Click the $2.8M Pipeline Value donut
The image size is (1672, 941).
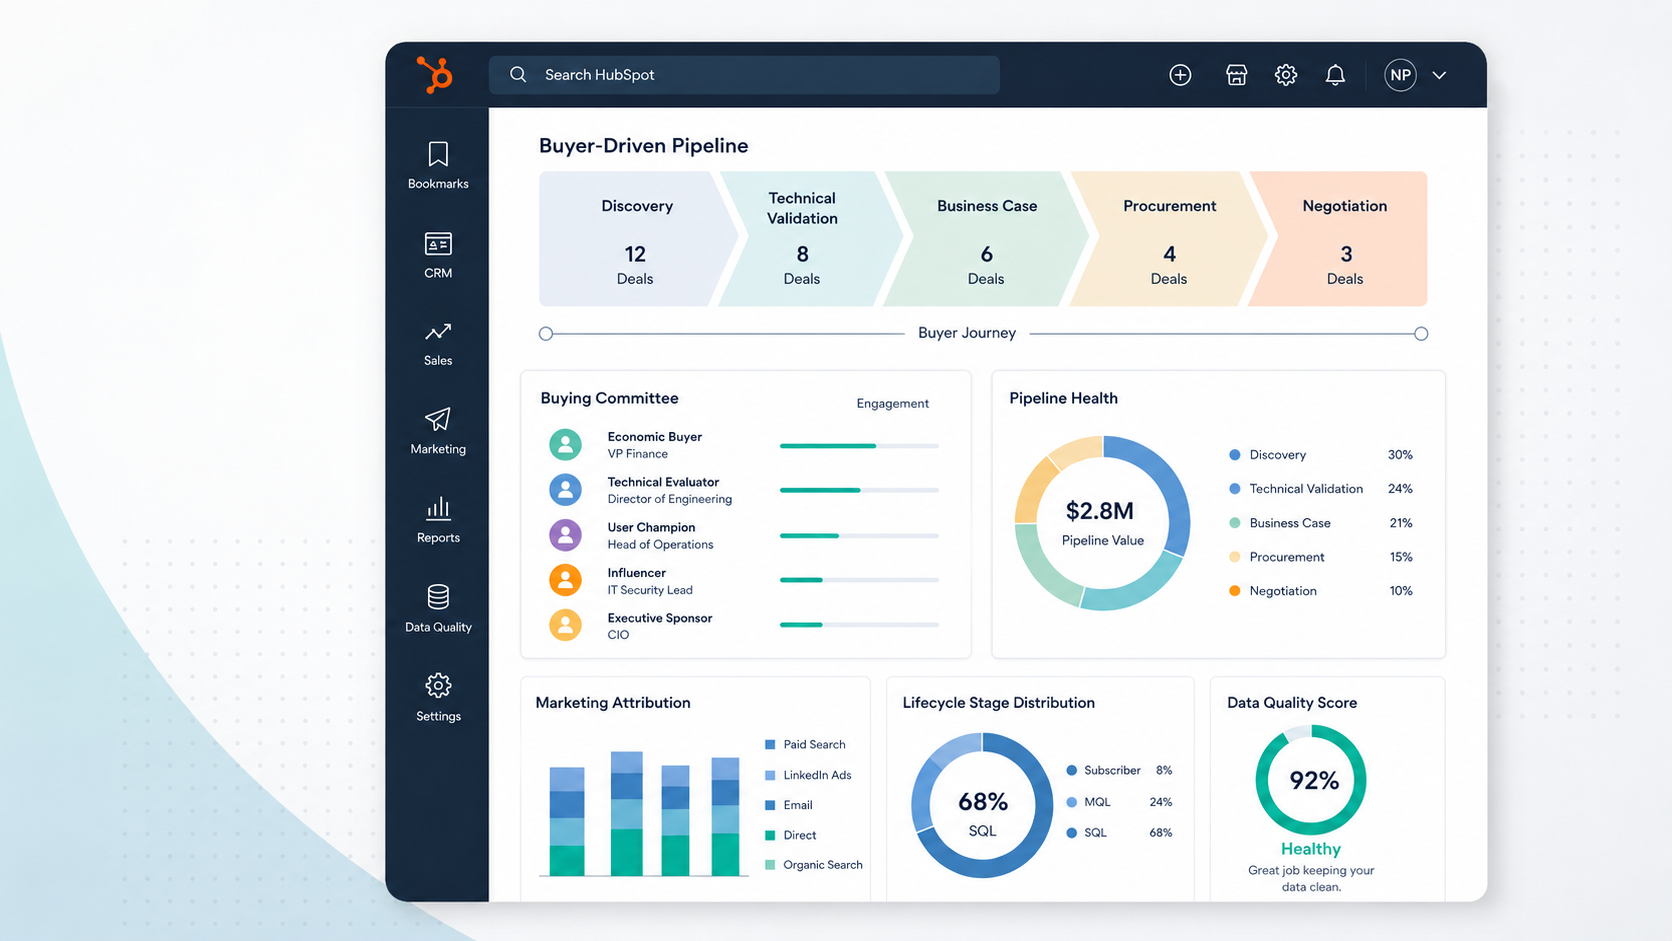(1102, 523)
